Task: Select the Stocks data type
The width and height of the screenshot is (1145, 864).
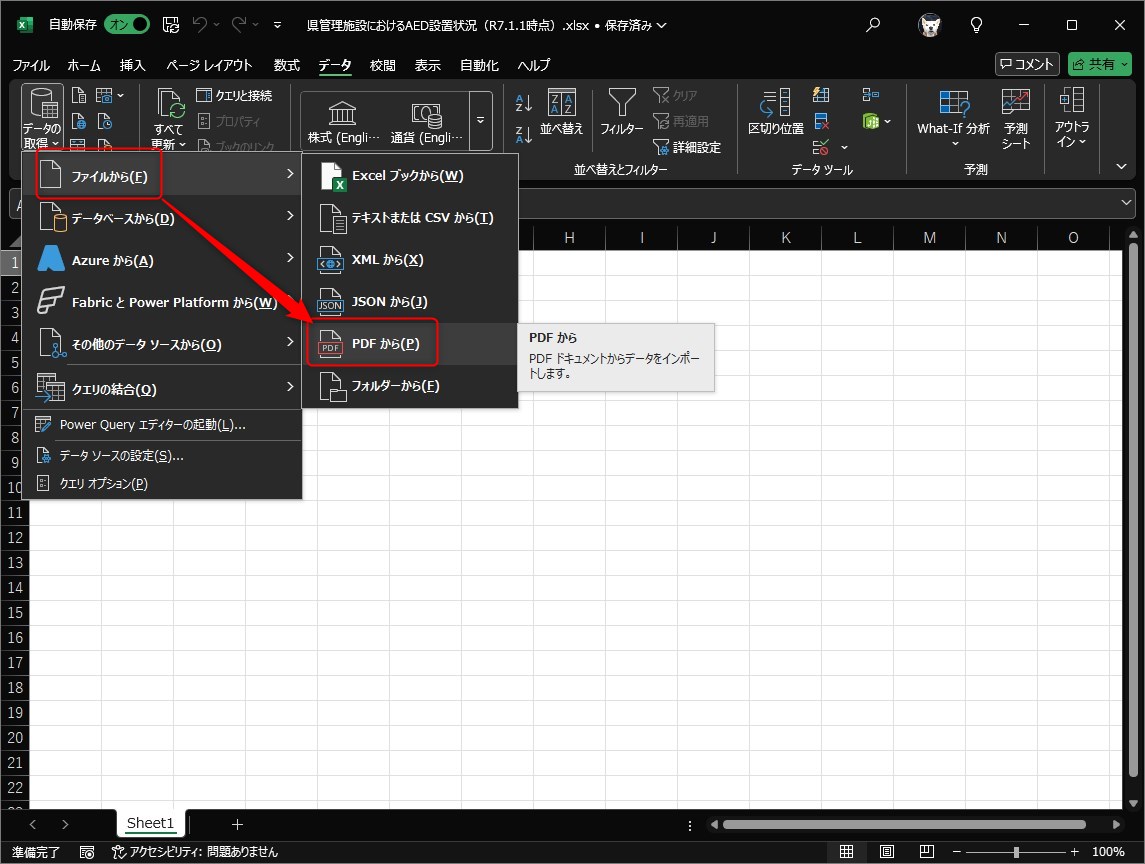Action: pyautogui.click(x=343, y=122)
